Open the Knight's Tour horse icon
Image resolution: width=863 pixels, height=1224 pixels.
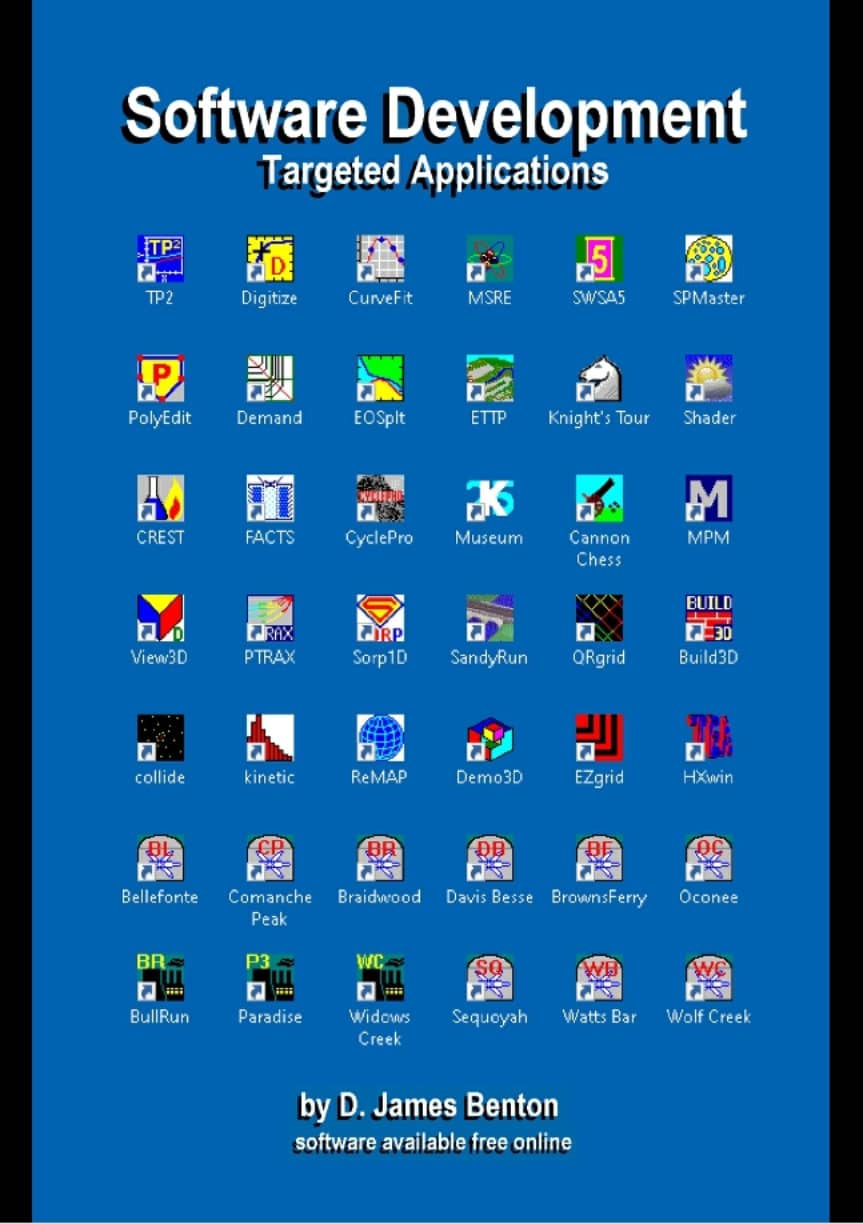pyautogui.click(x=599, y=379)
